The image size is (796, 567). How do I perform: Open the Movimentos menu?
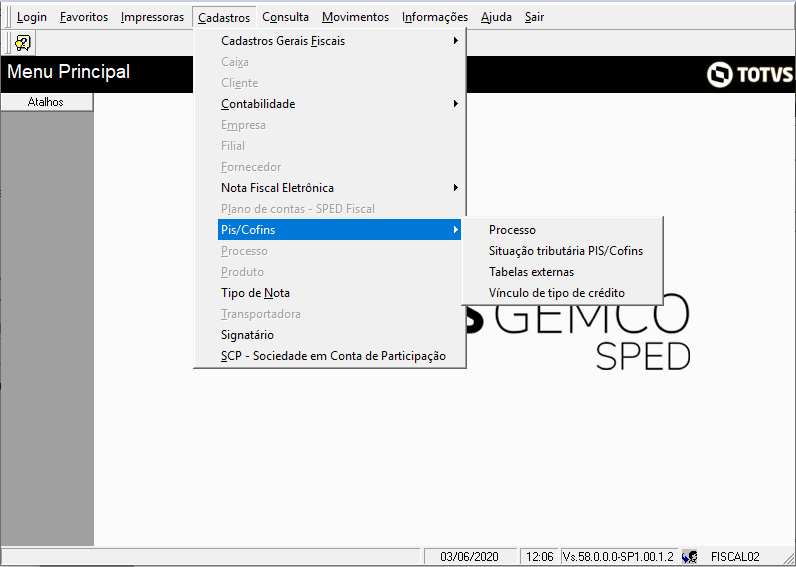coord(355,17)
